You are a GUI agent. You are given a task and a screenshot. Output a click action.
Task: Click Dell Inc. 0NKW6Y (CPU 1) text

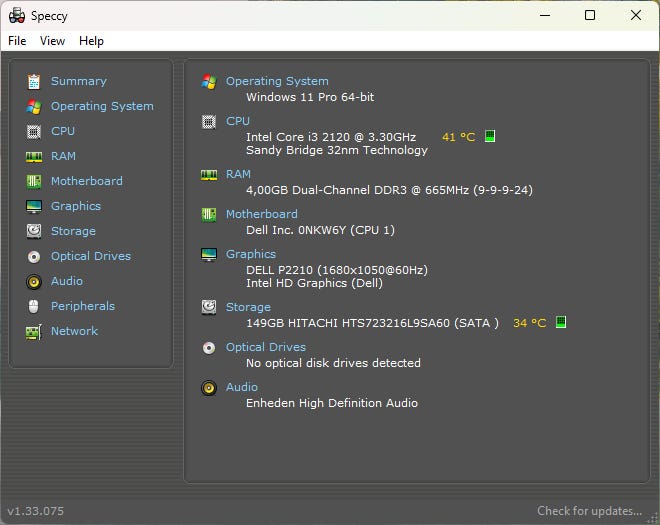[x=320, y=230]
